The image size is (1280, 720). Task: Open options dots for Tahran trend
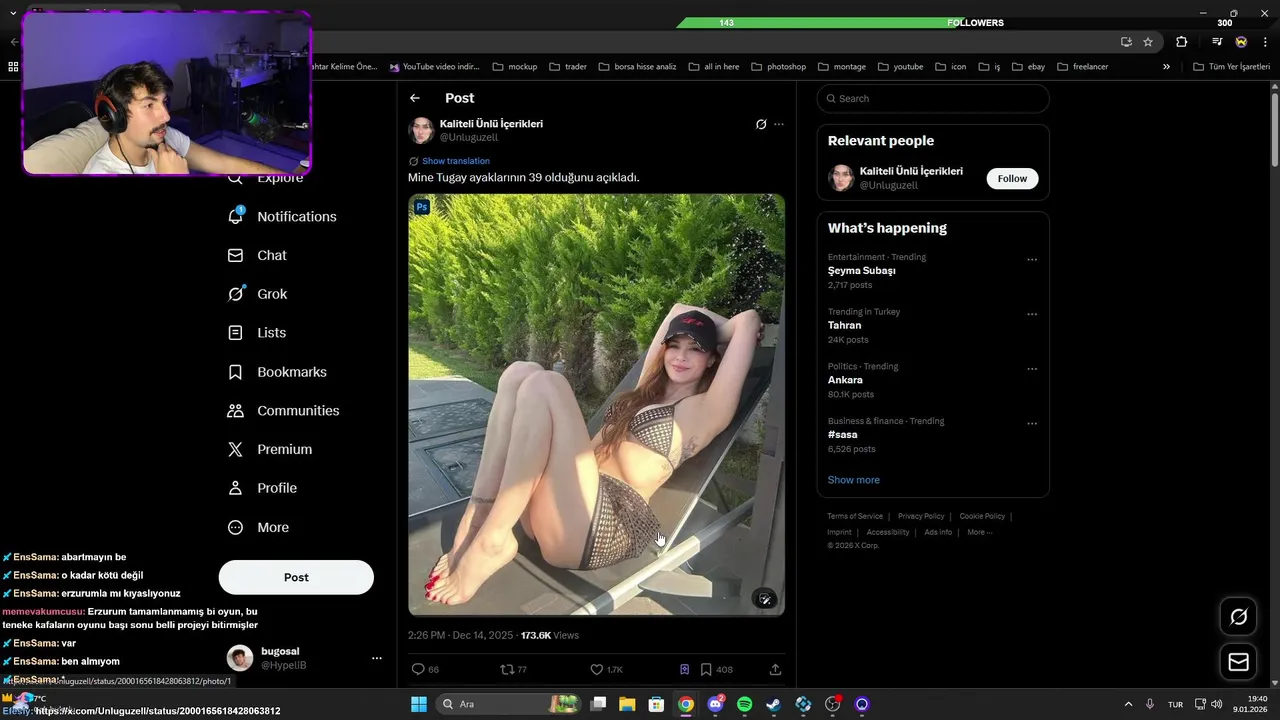point(1032,314)
